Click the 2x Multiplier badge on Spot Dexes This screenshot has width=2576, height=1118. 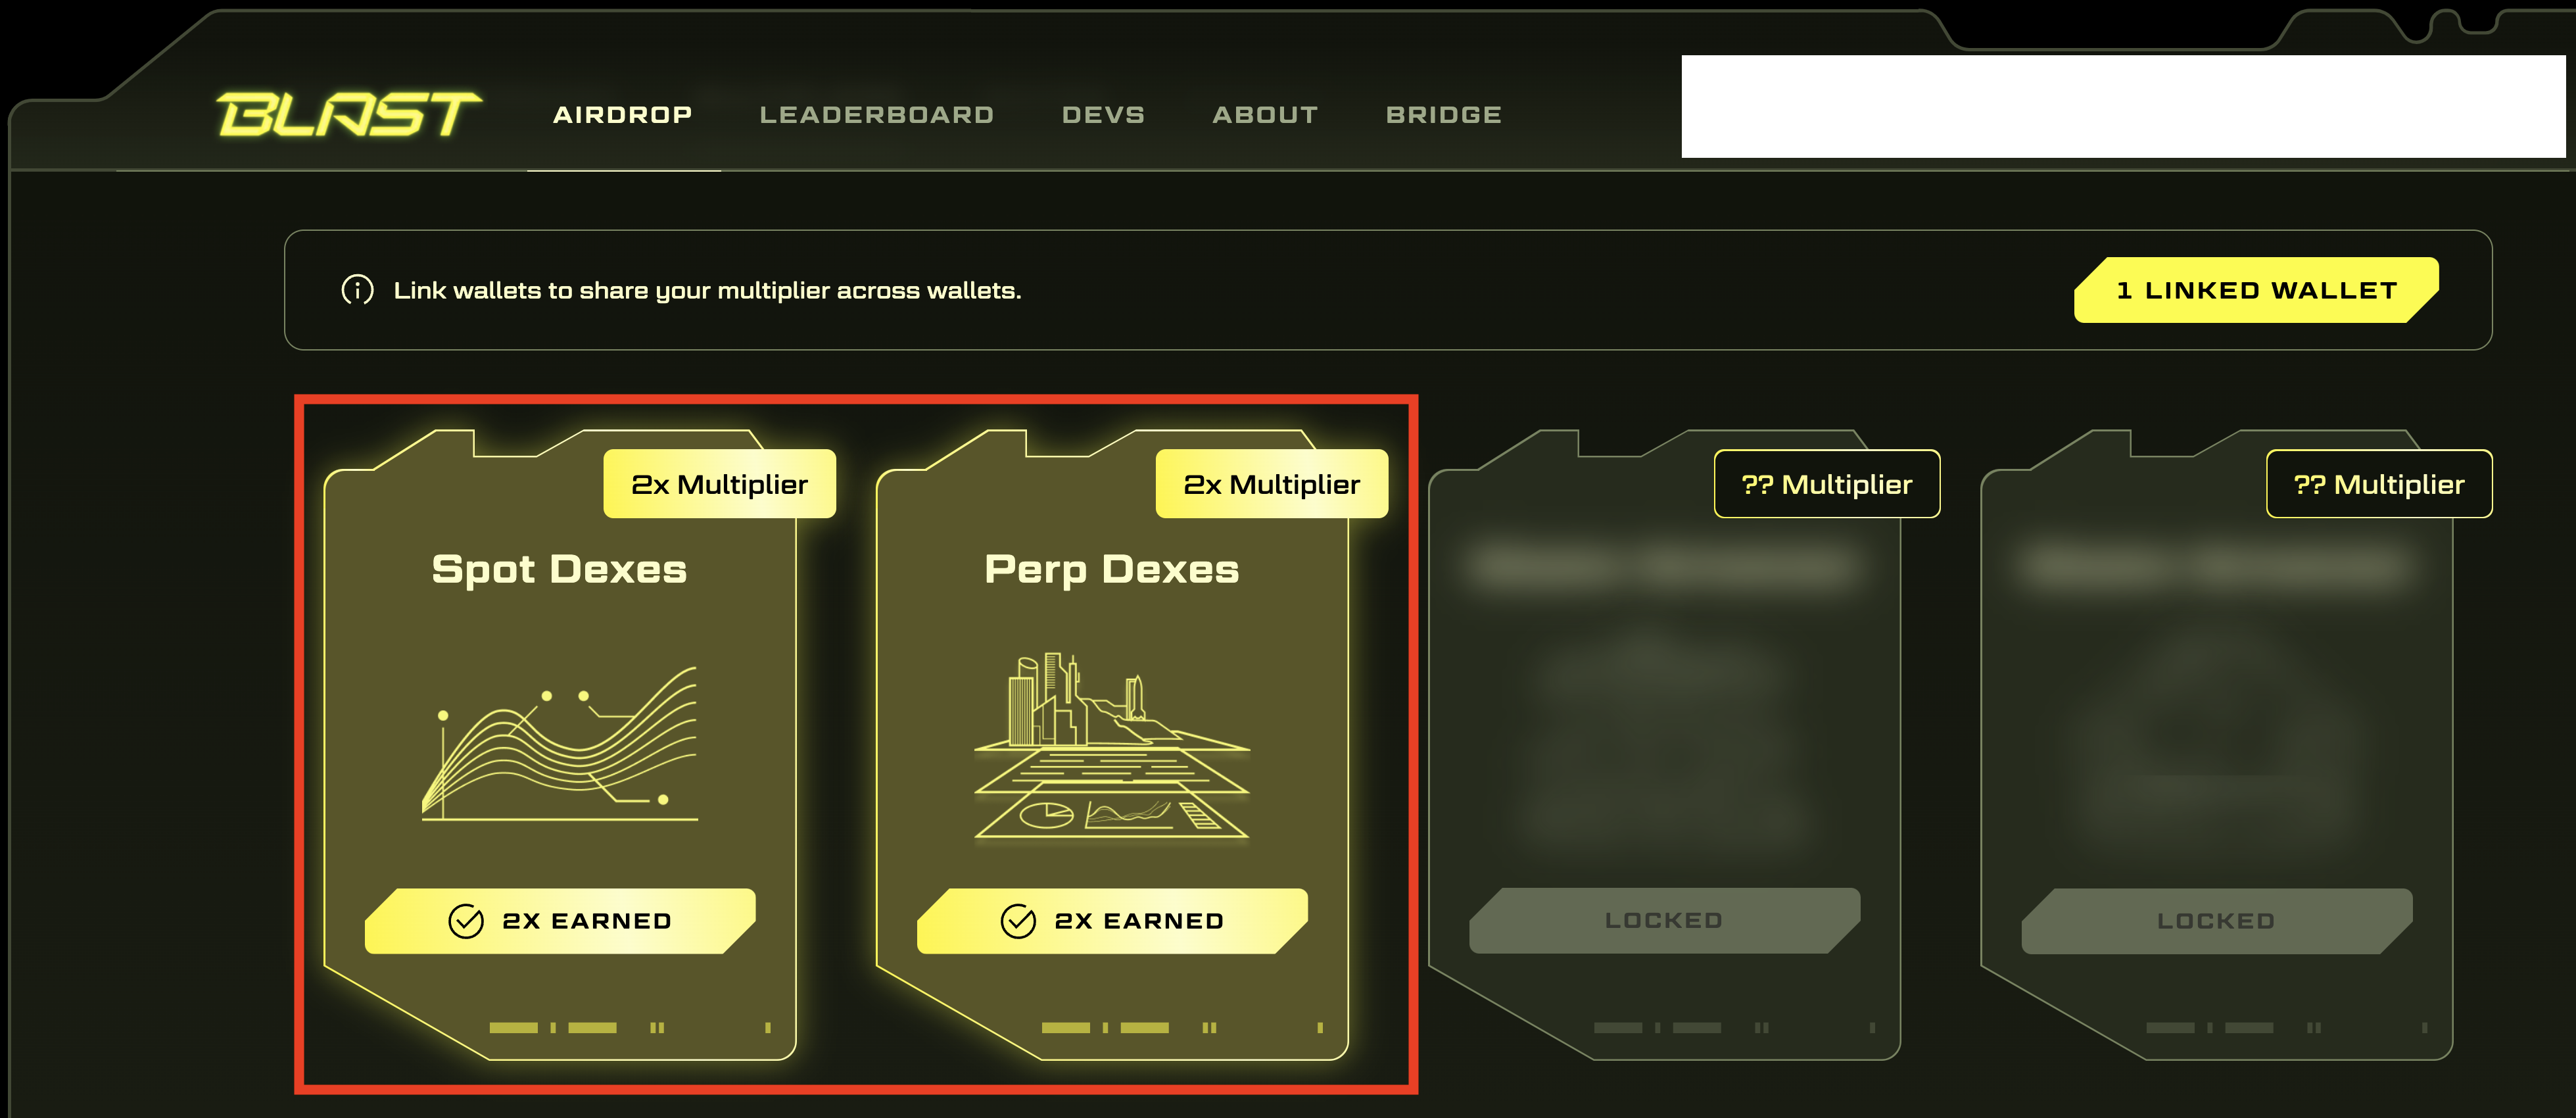720,484
